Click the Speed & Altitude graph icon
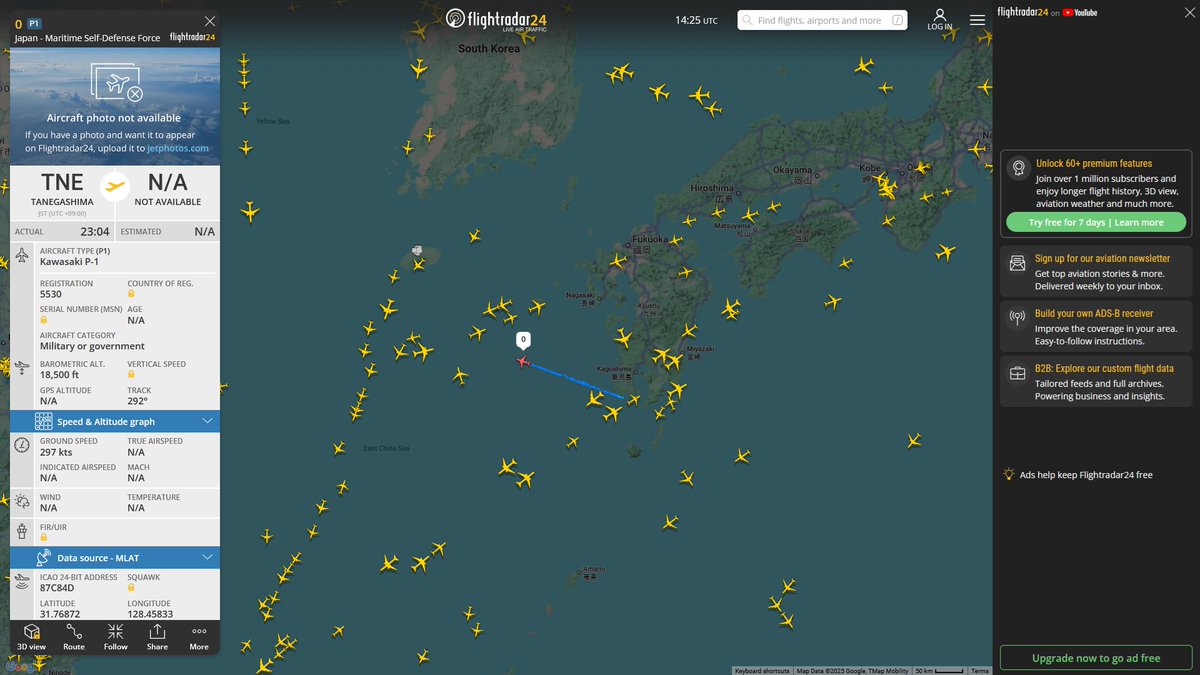 coord(43,421)
